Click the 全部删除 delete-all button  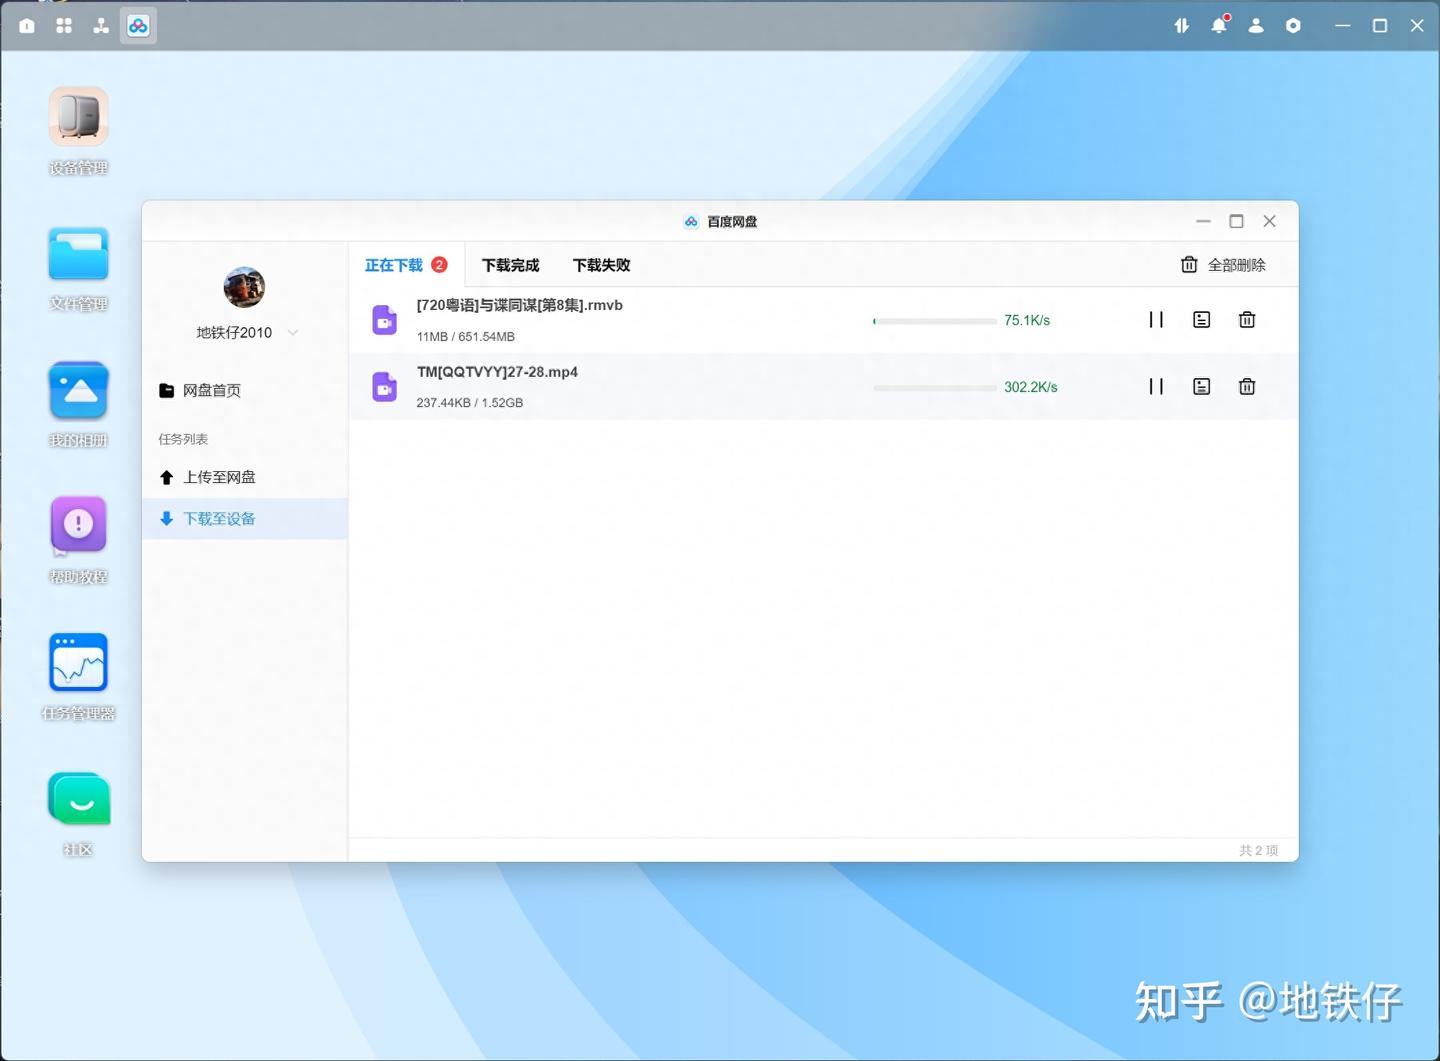[1223, 265]
